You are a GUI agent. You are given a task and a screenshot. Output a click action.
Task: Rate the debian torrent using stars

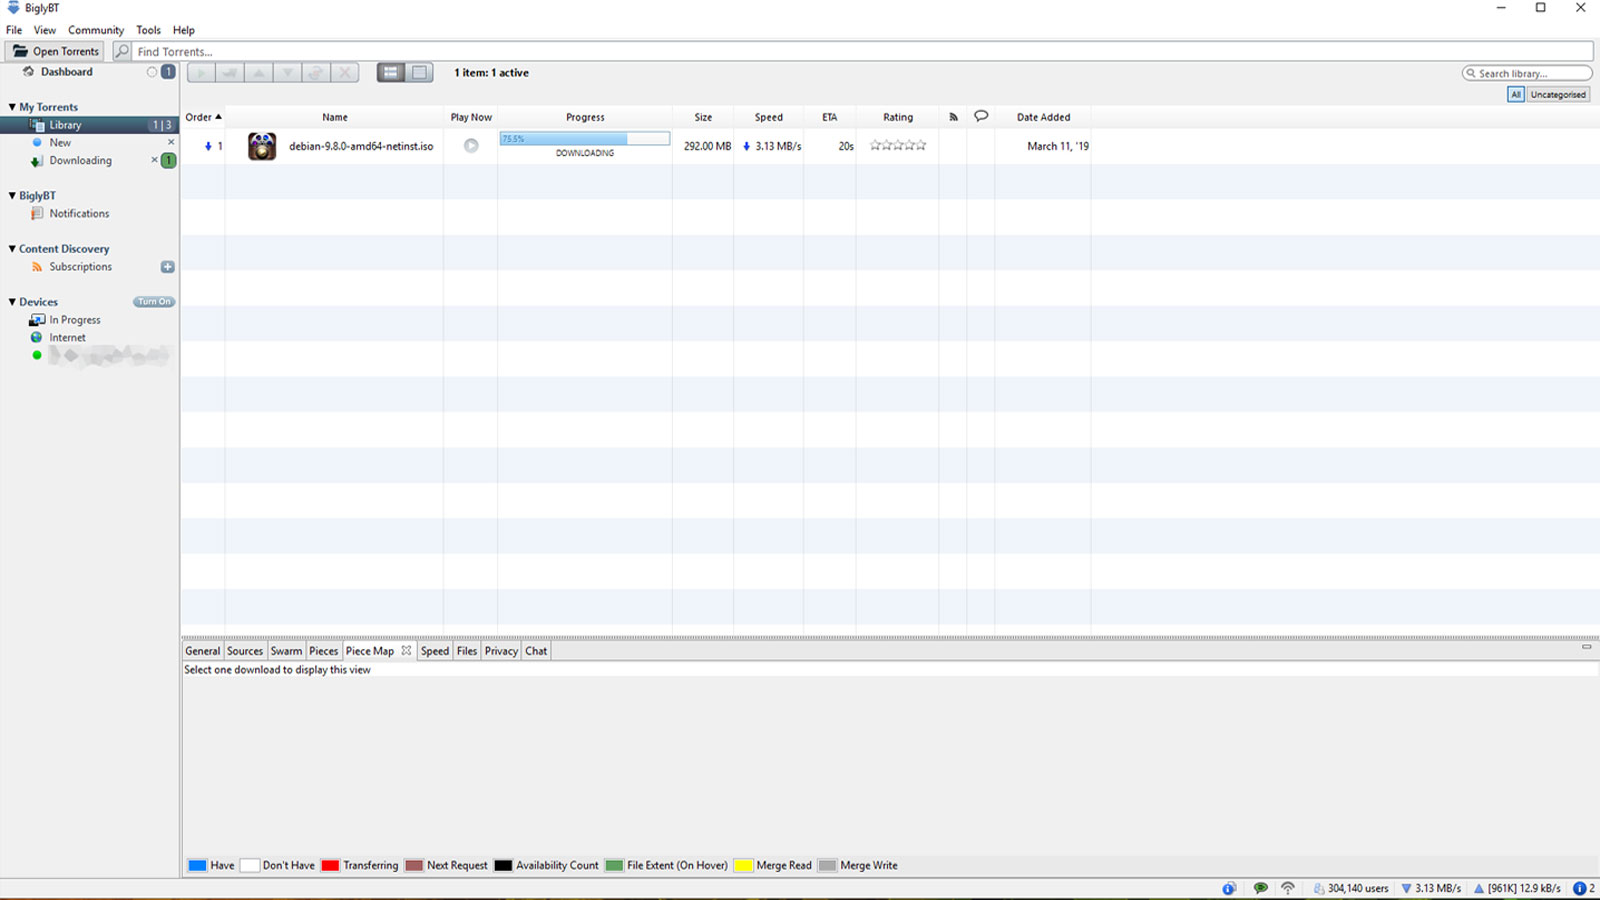coord(898,146)
